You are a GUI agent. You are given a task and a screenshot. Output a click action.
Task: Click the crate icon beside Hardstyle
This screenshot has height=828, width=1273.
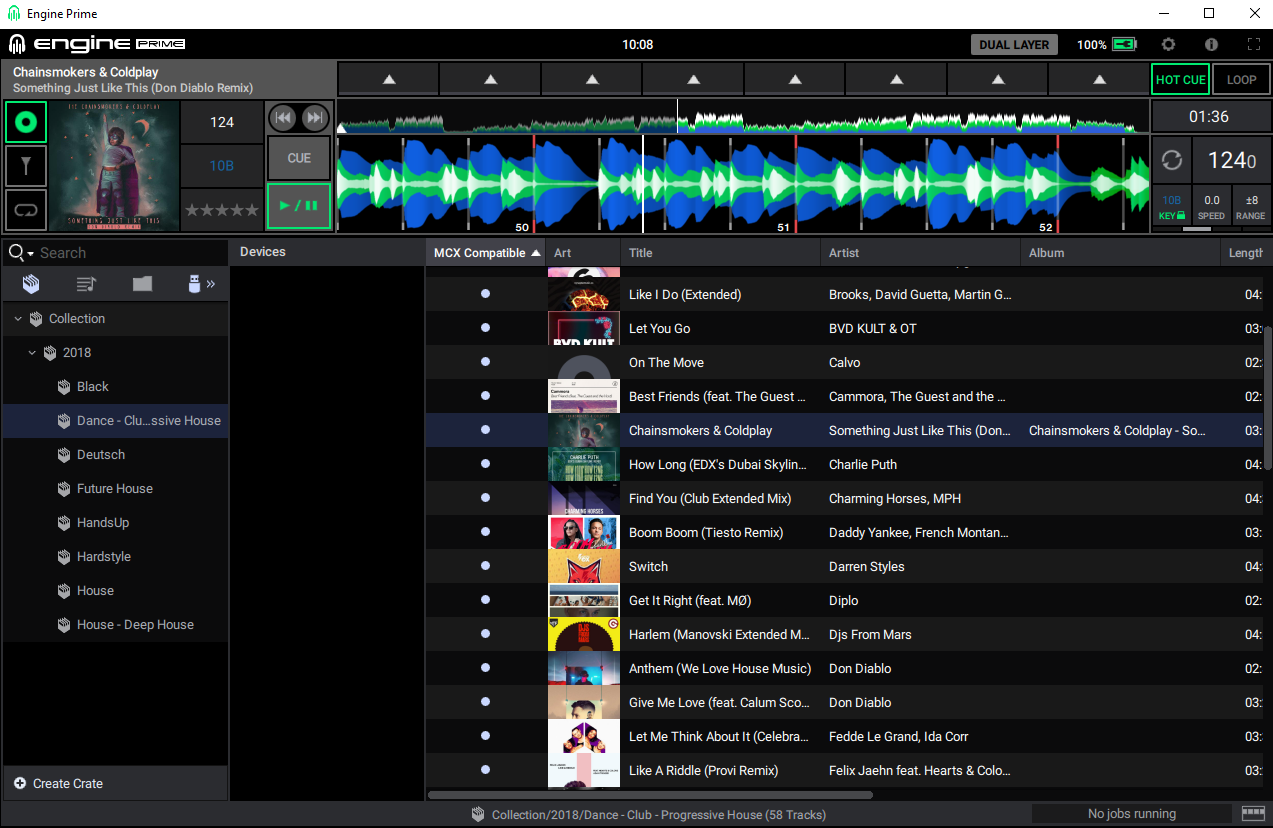pos(64,557)
